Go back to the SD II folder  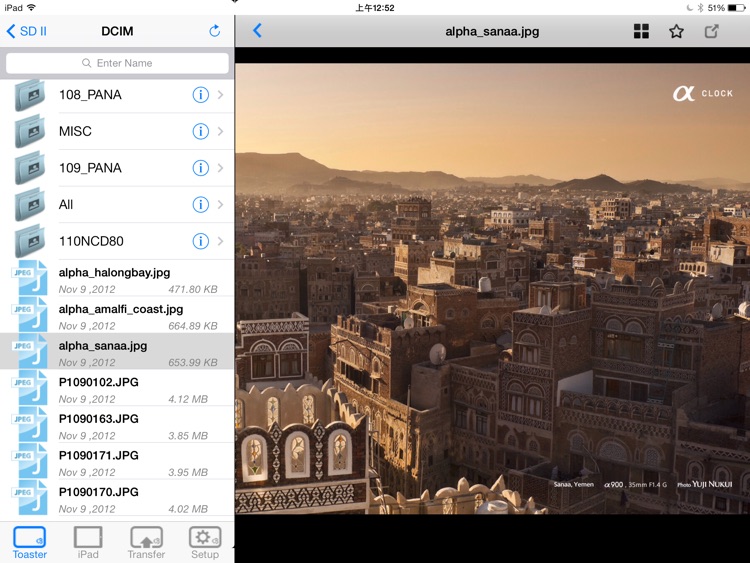27,31
